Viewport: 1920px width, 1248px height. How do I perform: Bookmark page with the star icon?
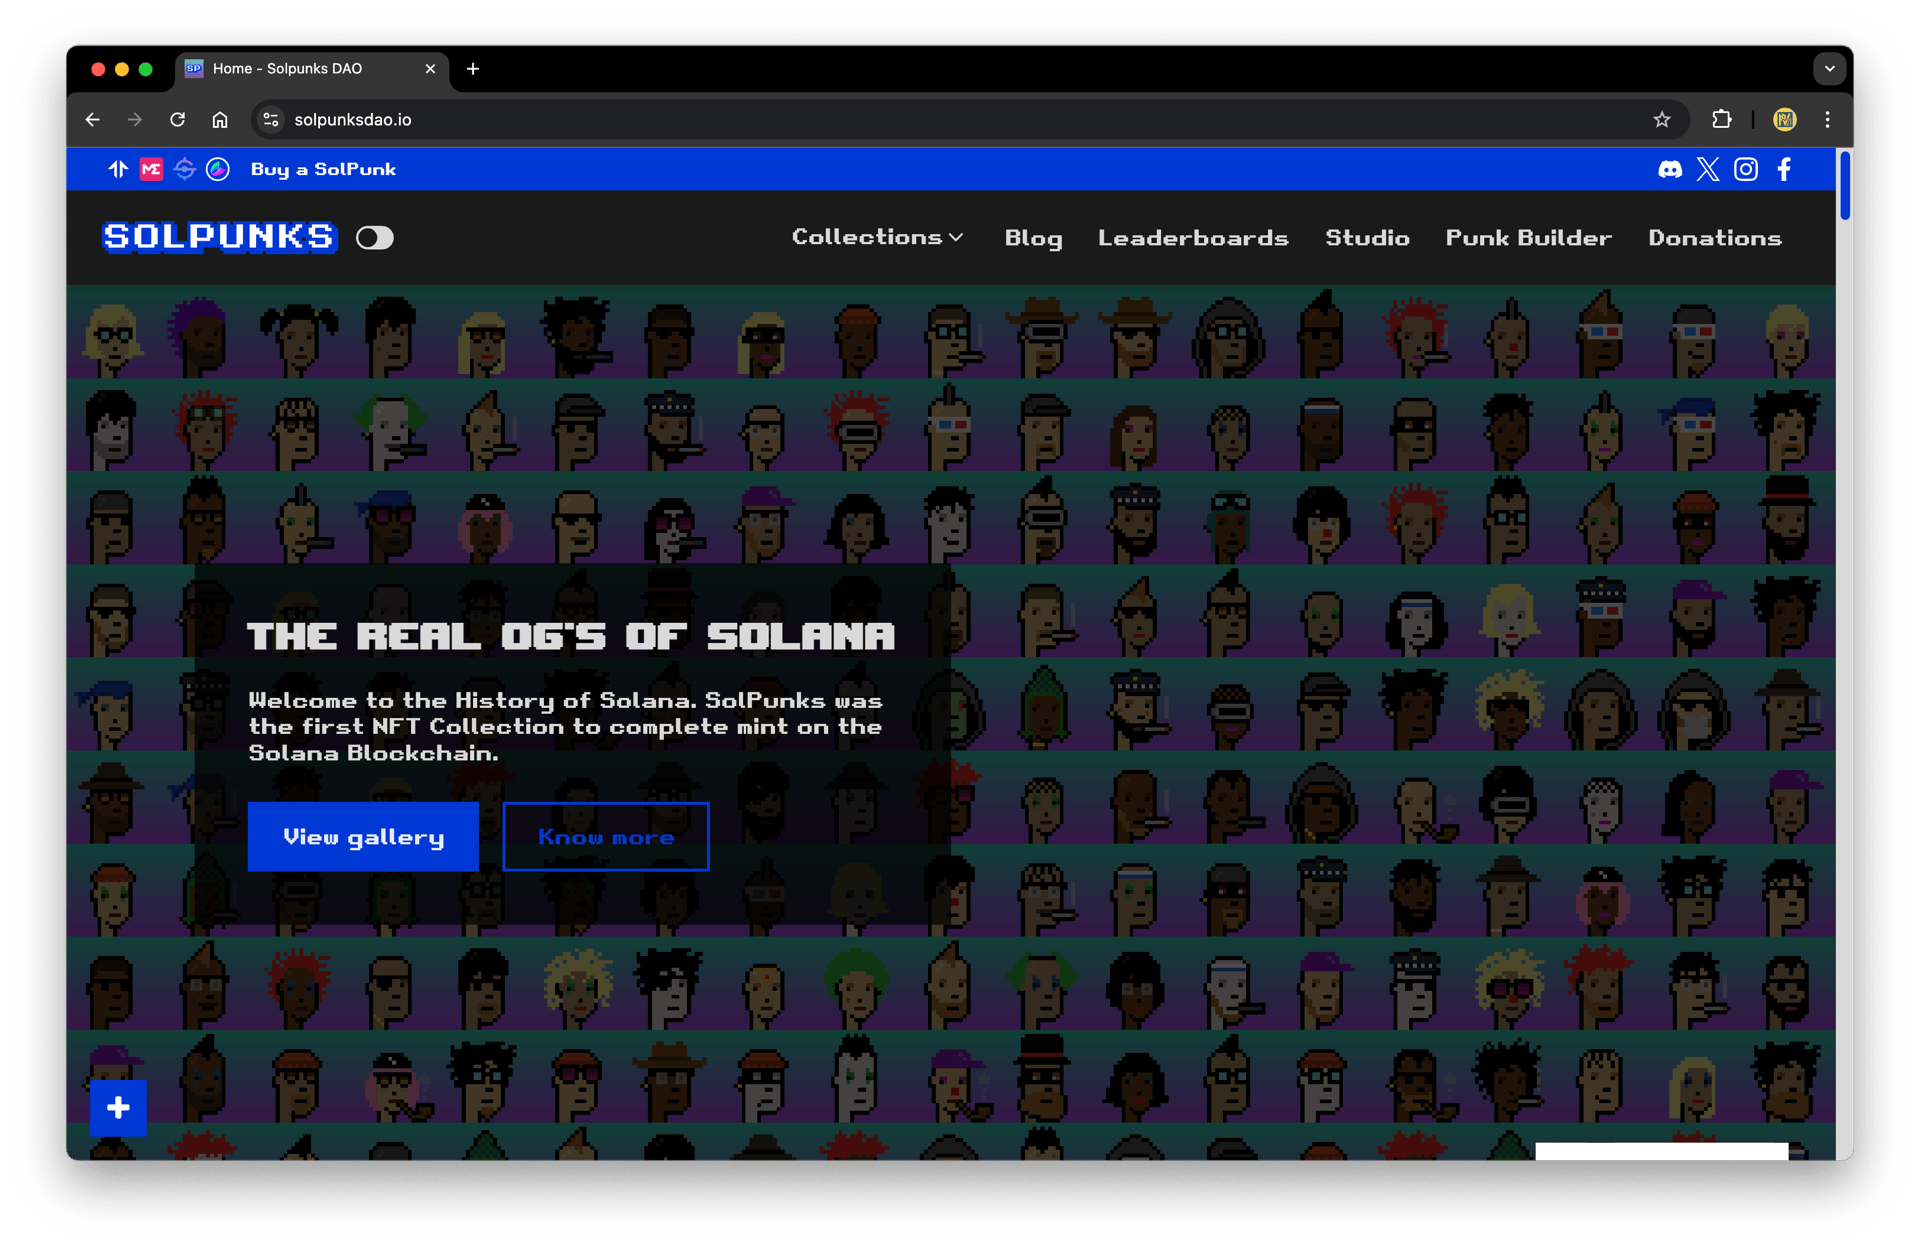click(1661, 120)
